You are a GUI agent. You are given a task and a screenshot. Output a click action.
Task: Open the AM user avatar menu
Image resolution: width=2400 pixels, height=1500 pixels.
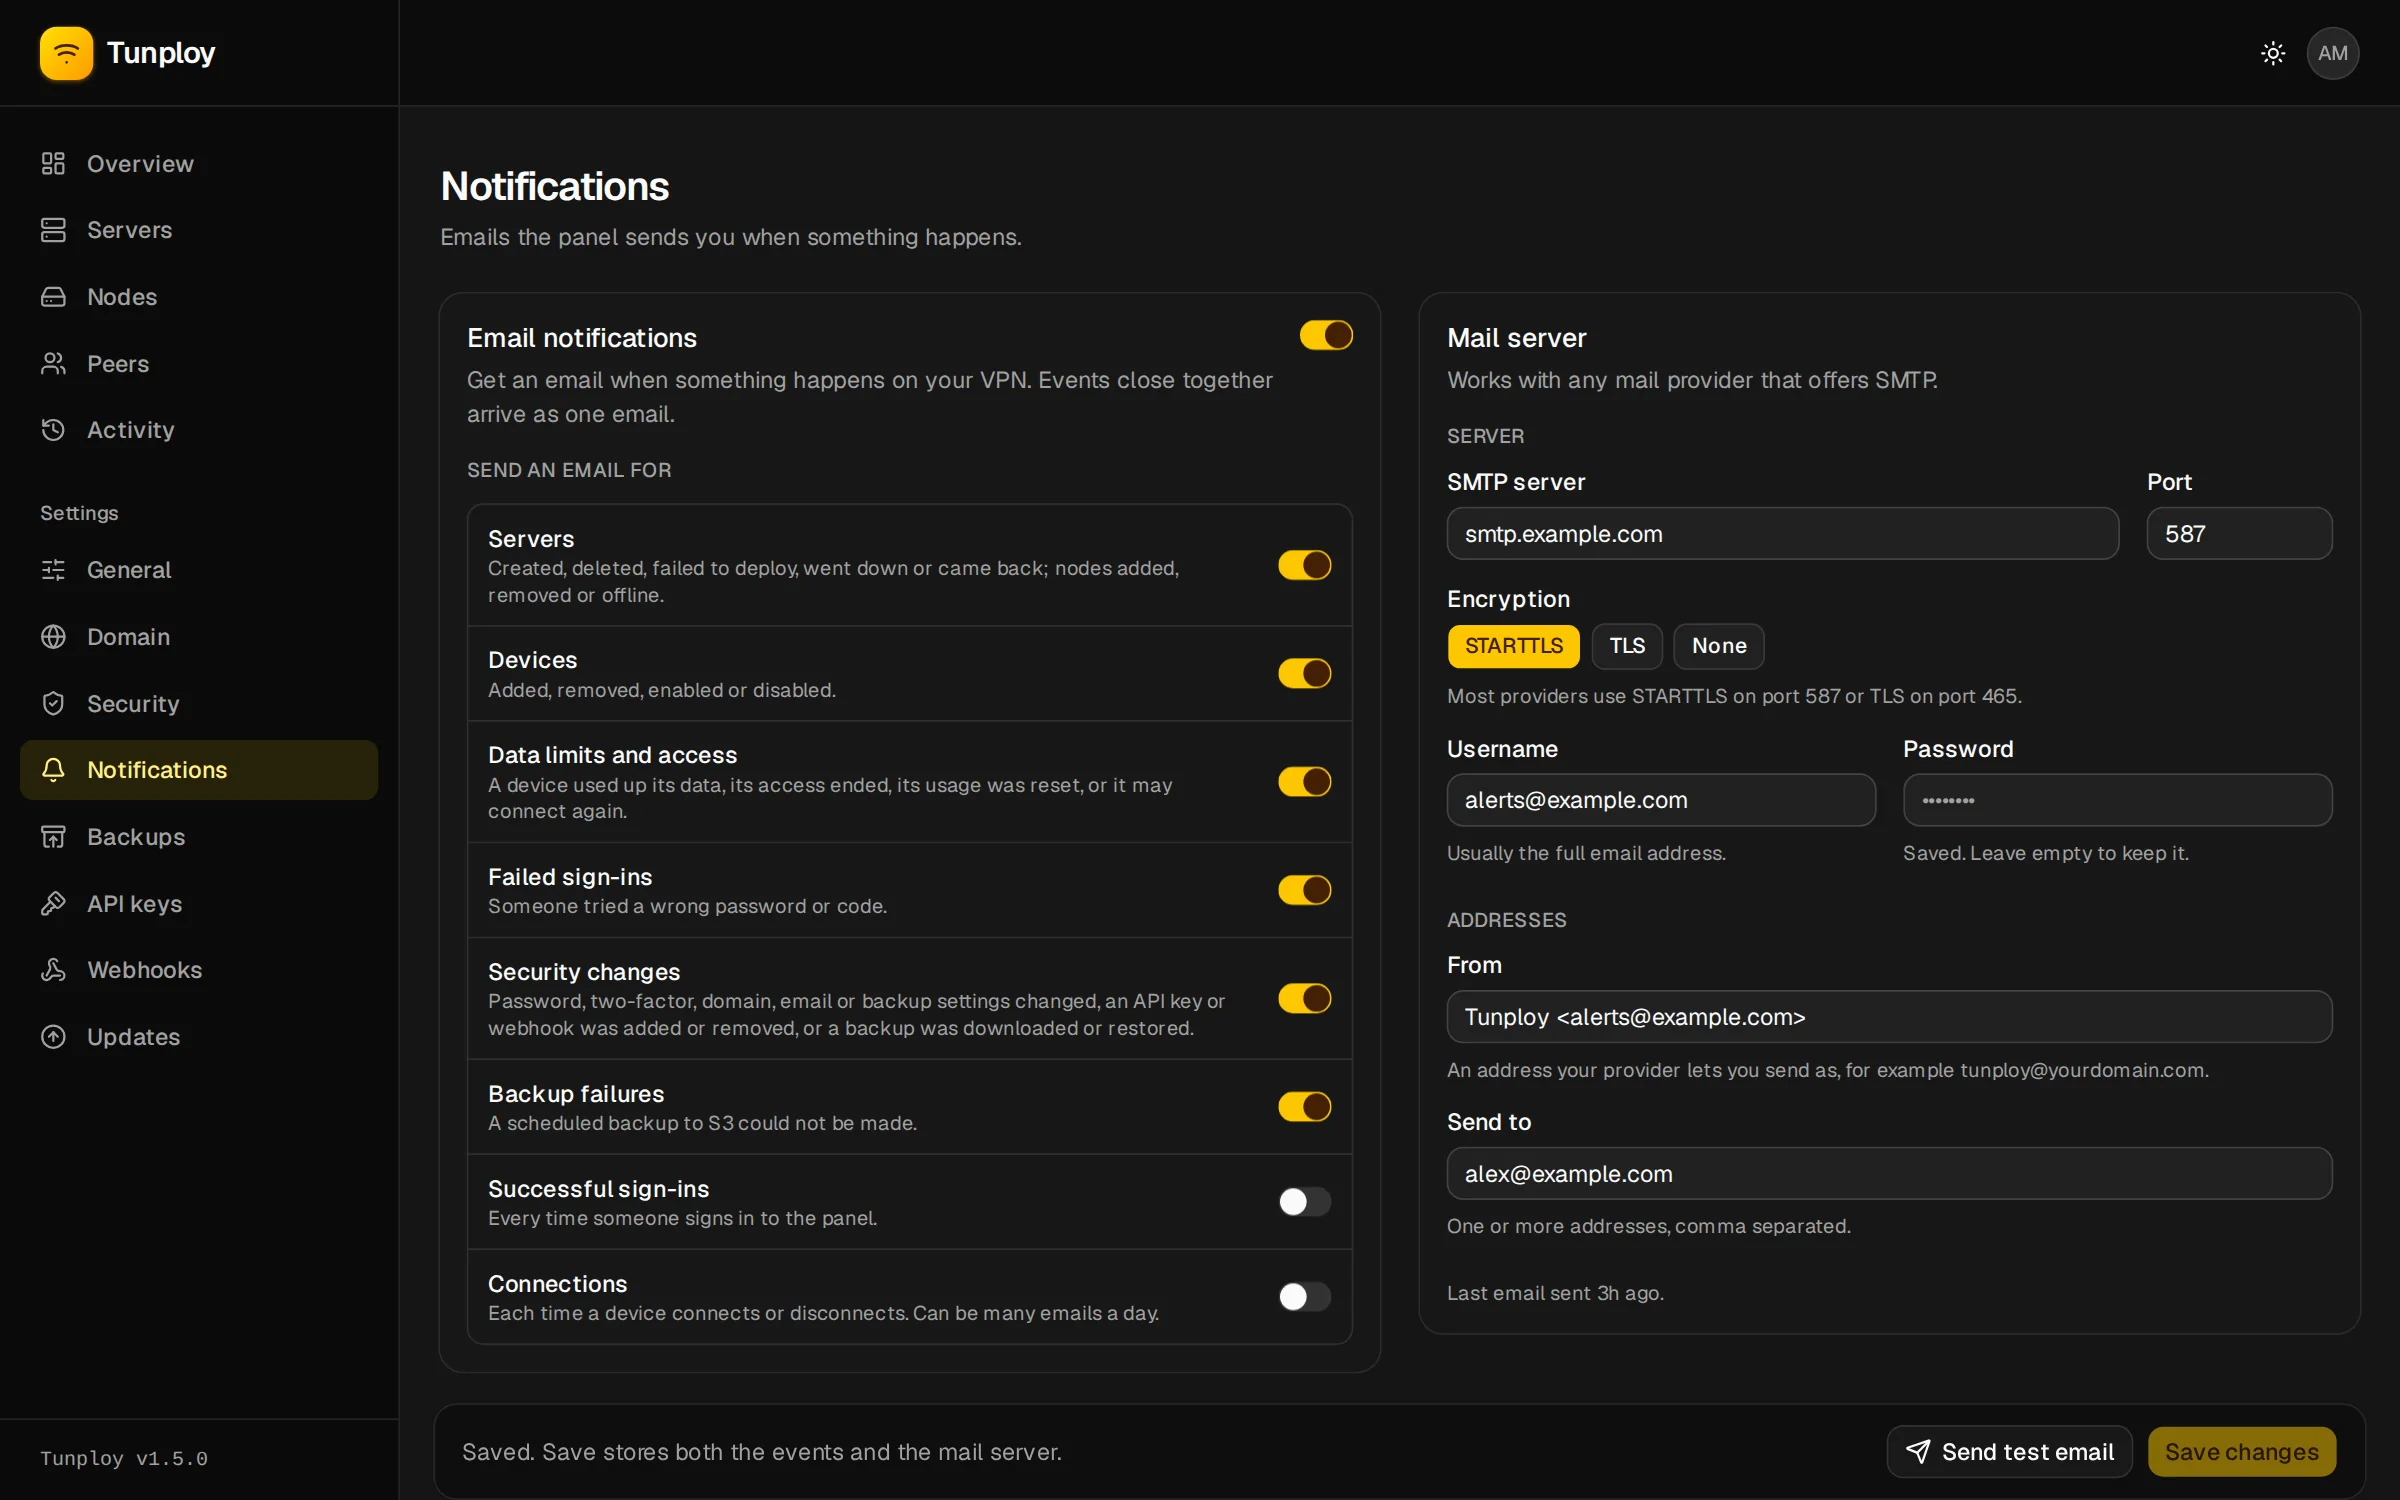pos(2333,53)
